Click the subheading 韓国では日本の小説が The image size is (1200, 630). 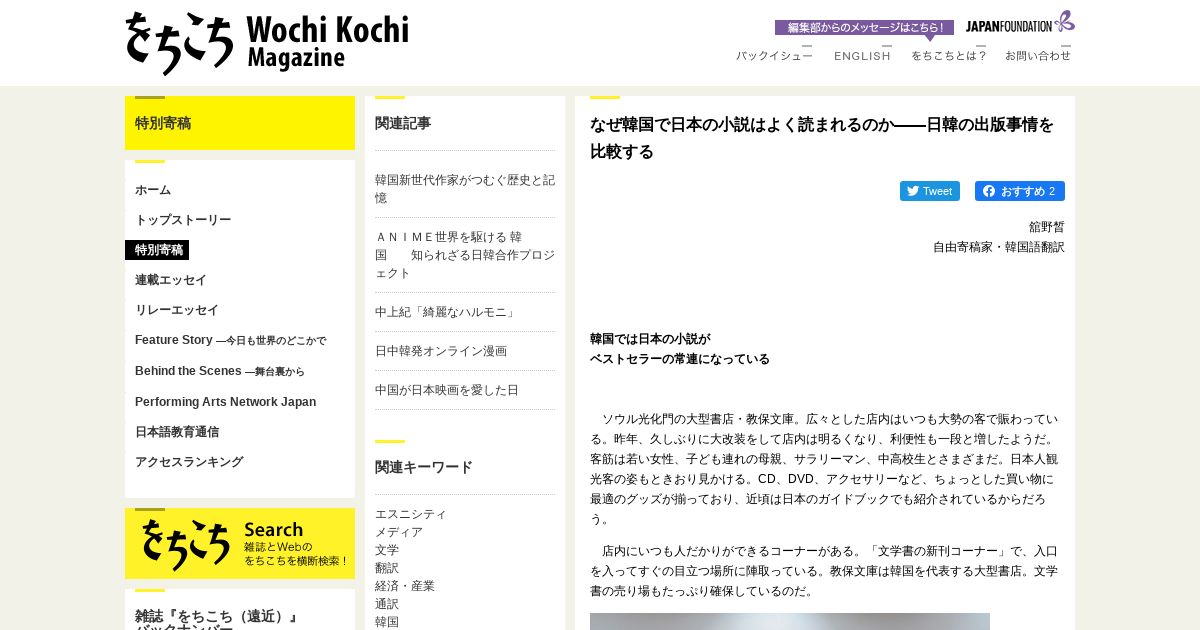pos(650,339)
